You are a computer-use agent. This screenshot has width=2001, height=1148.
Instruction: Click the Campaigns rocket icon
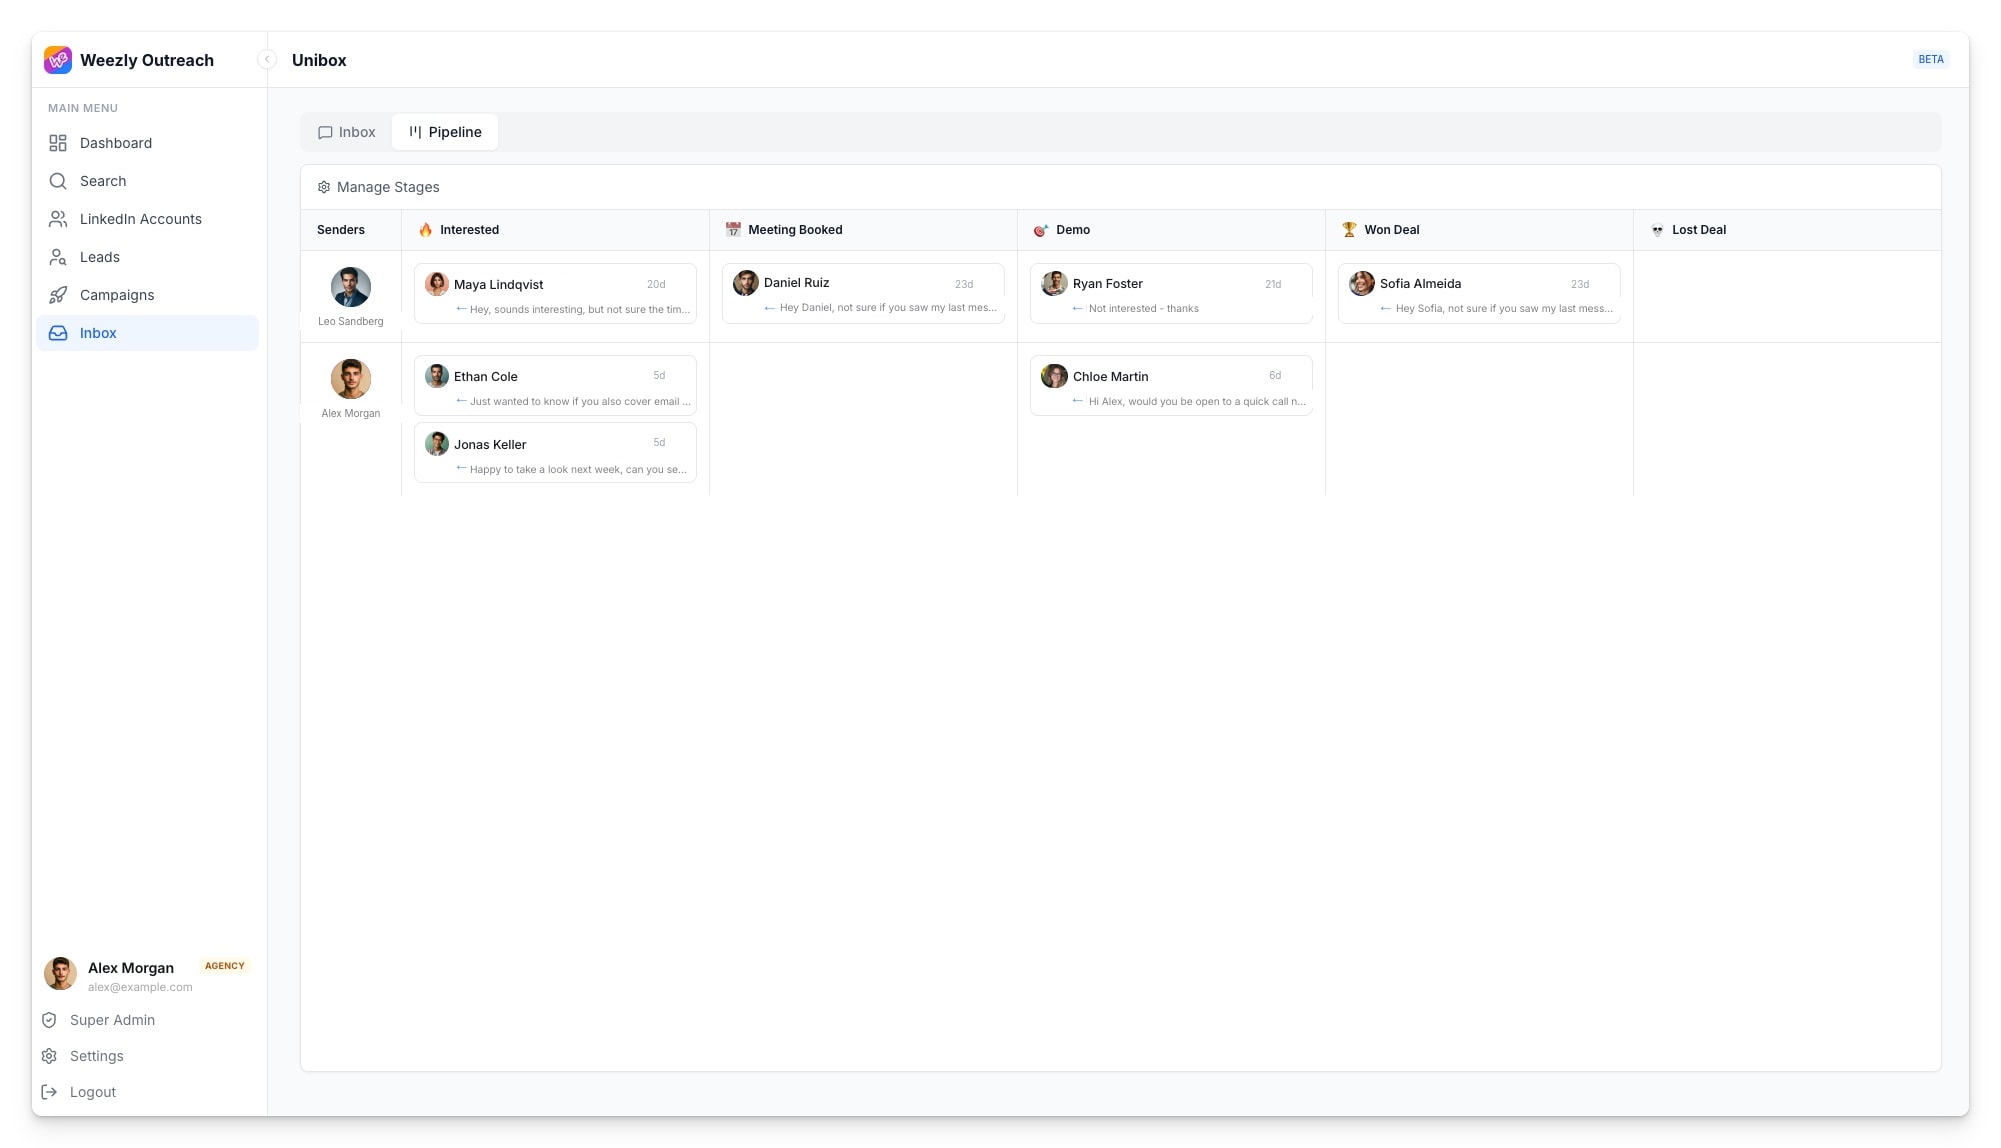[58, 295]
